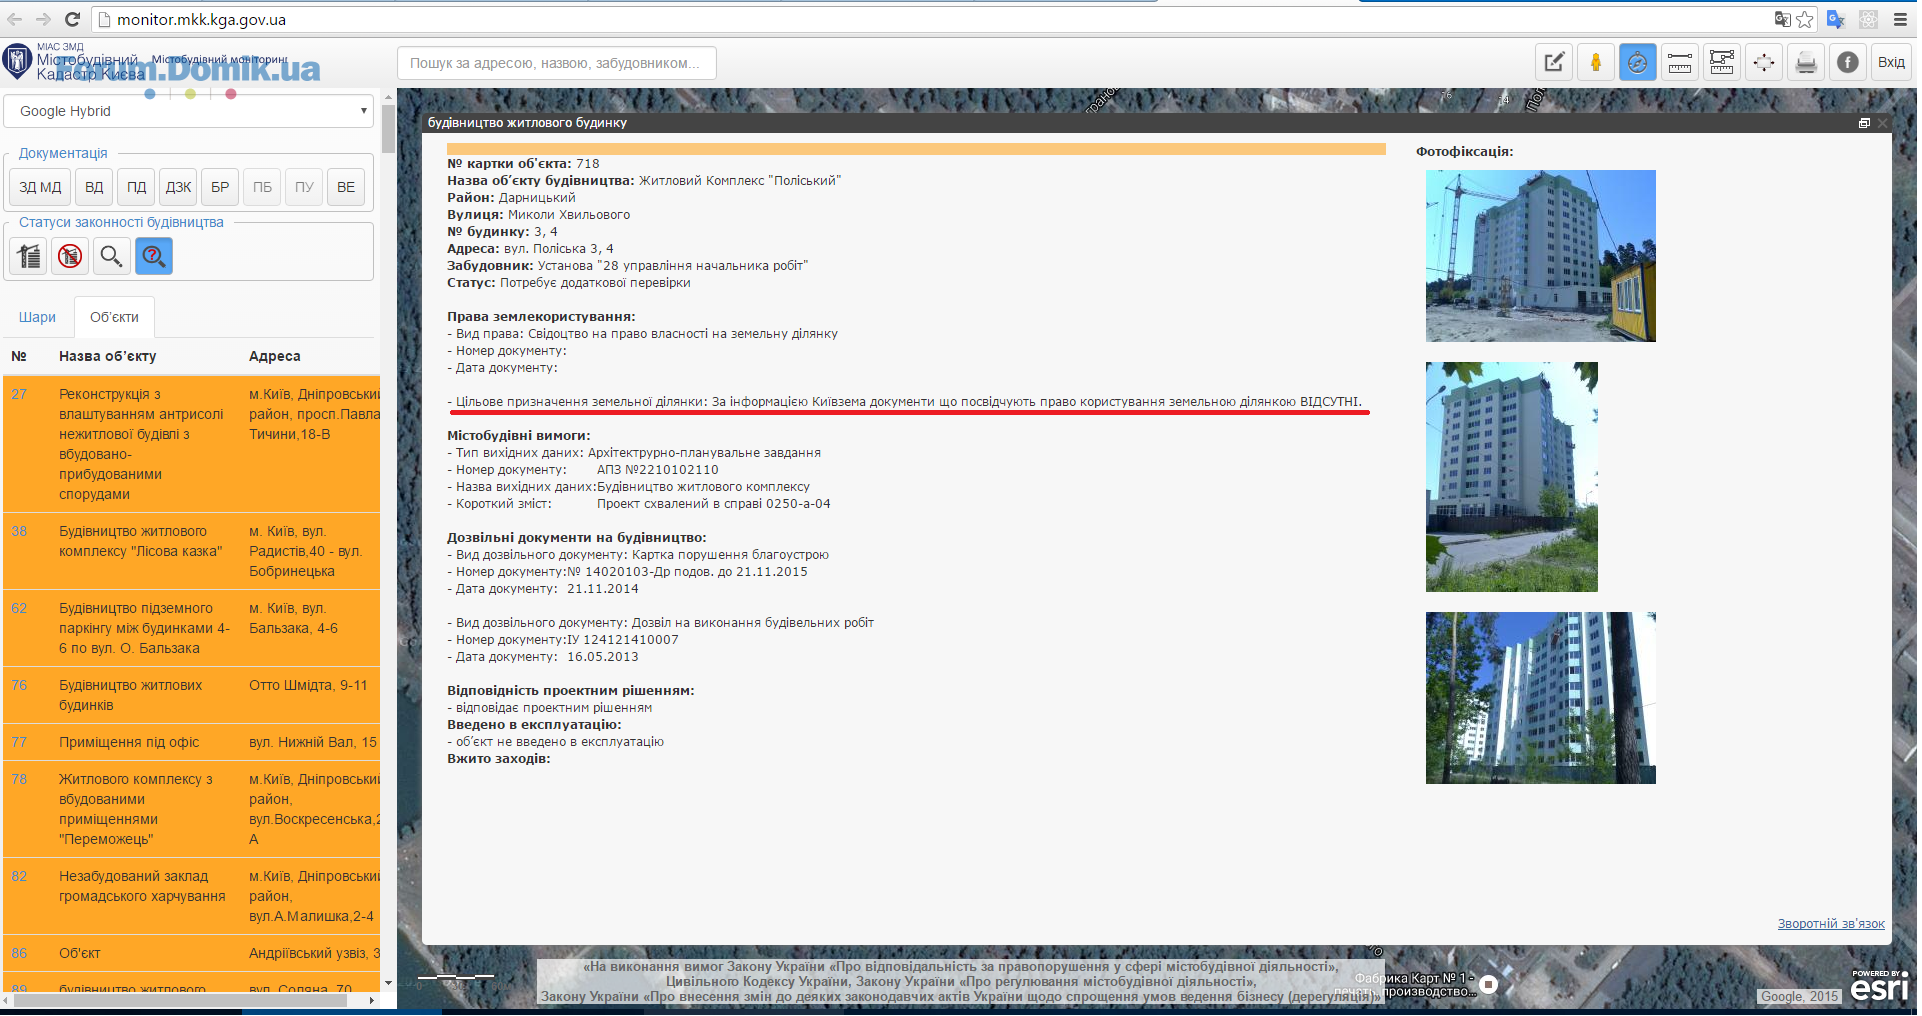Click the Зворотній зв'язок feedback link
The image size is (1922, 1016).
1830,924
